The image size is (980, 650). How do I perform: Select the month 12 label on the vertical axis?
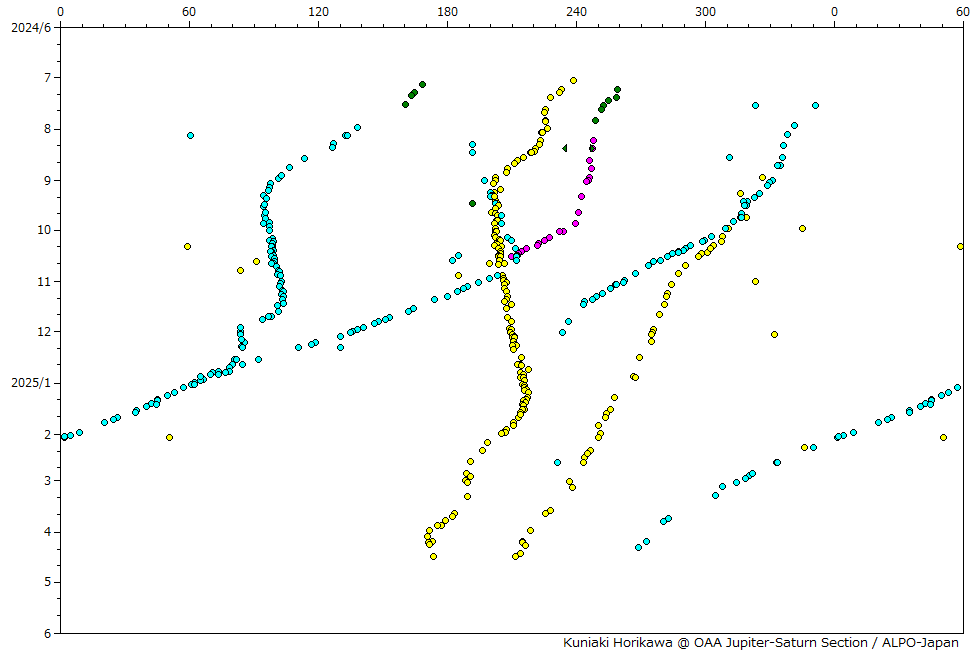[x=46, y=332]
